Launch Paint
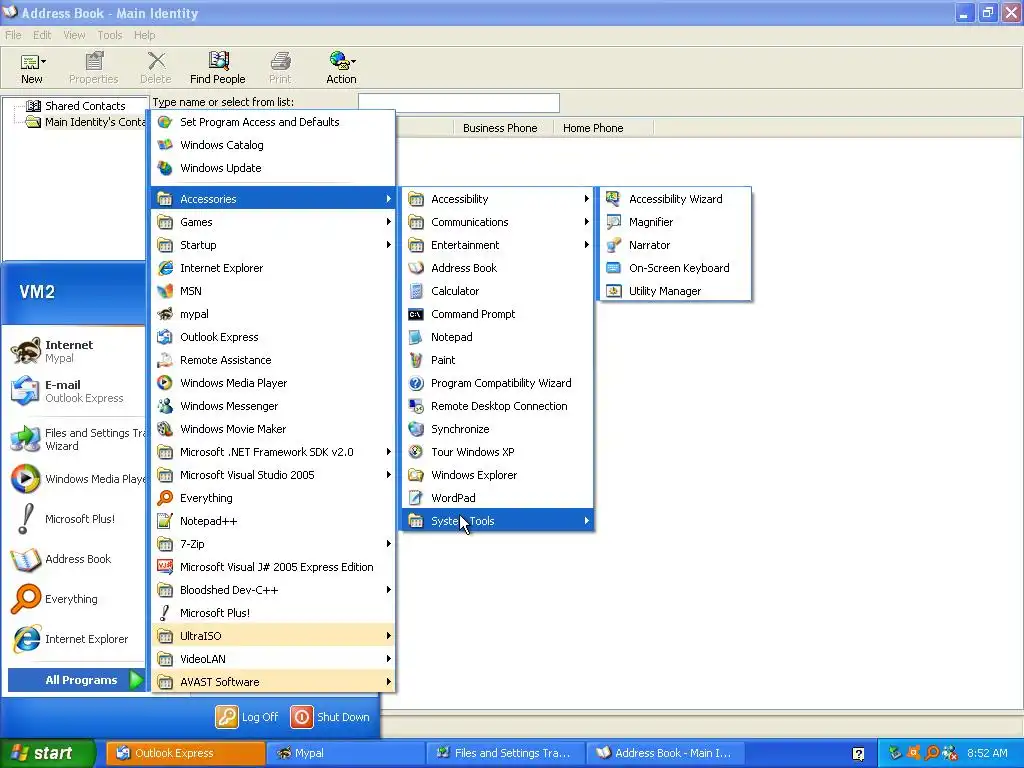Screen dimensions: 1024x768 (x=498, y=360)
